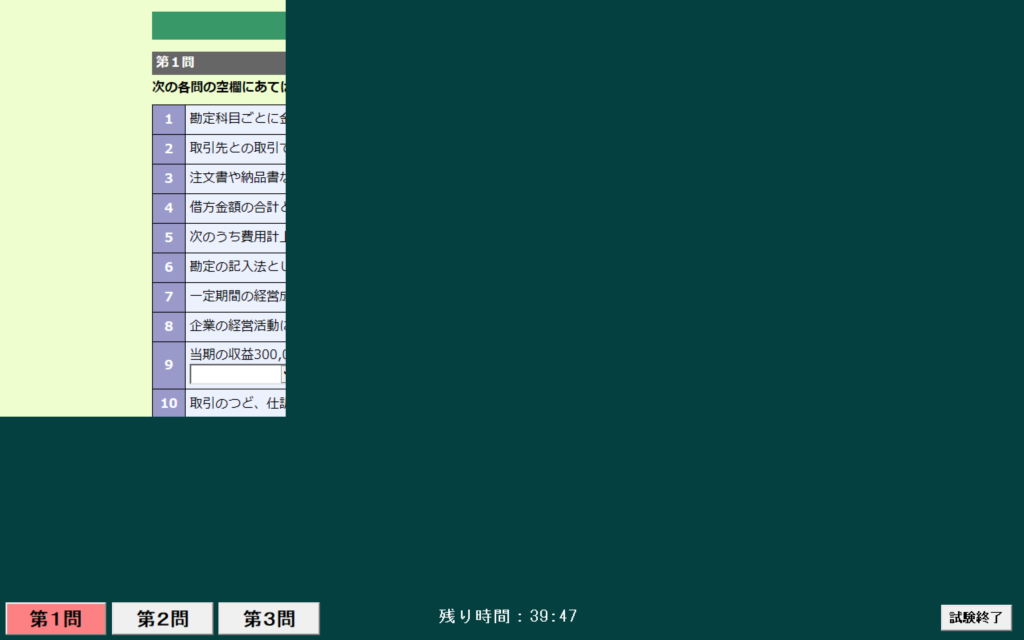Select question number 5 cell
The image size is (1024, 640).
[169, 238]
